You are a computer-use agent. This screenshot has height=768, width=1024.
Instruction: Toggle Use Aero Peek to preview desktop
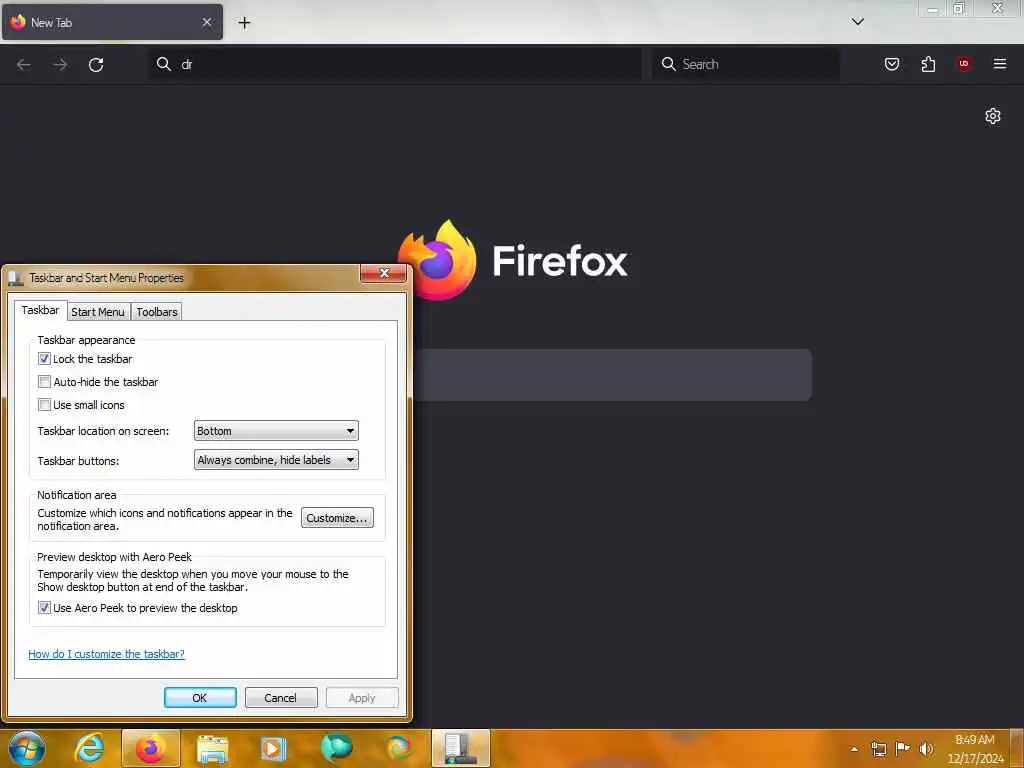point(44,608)
